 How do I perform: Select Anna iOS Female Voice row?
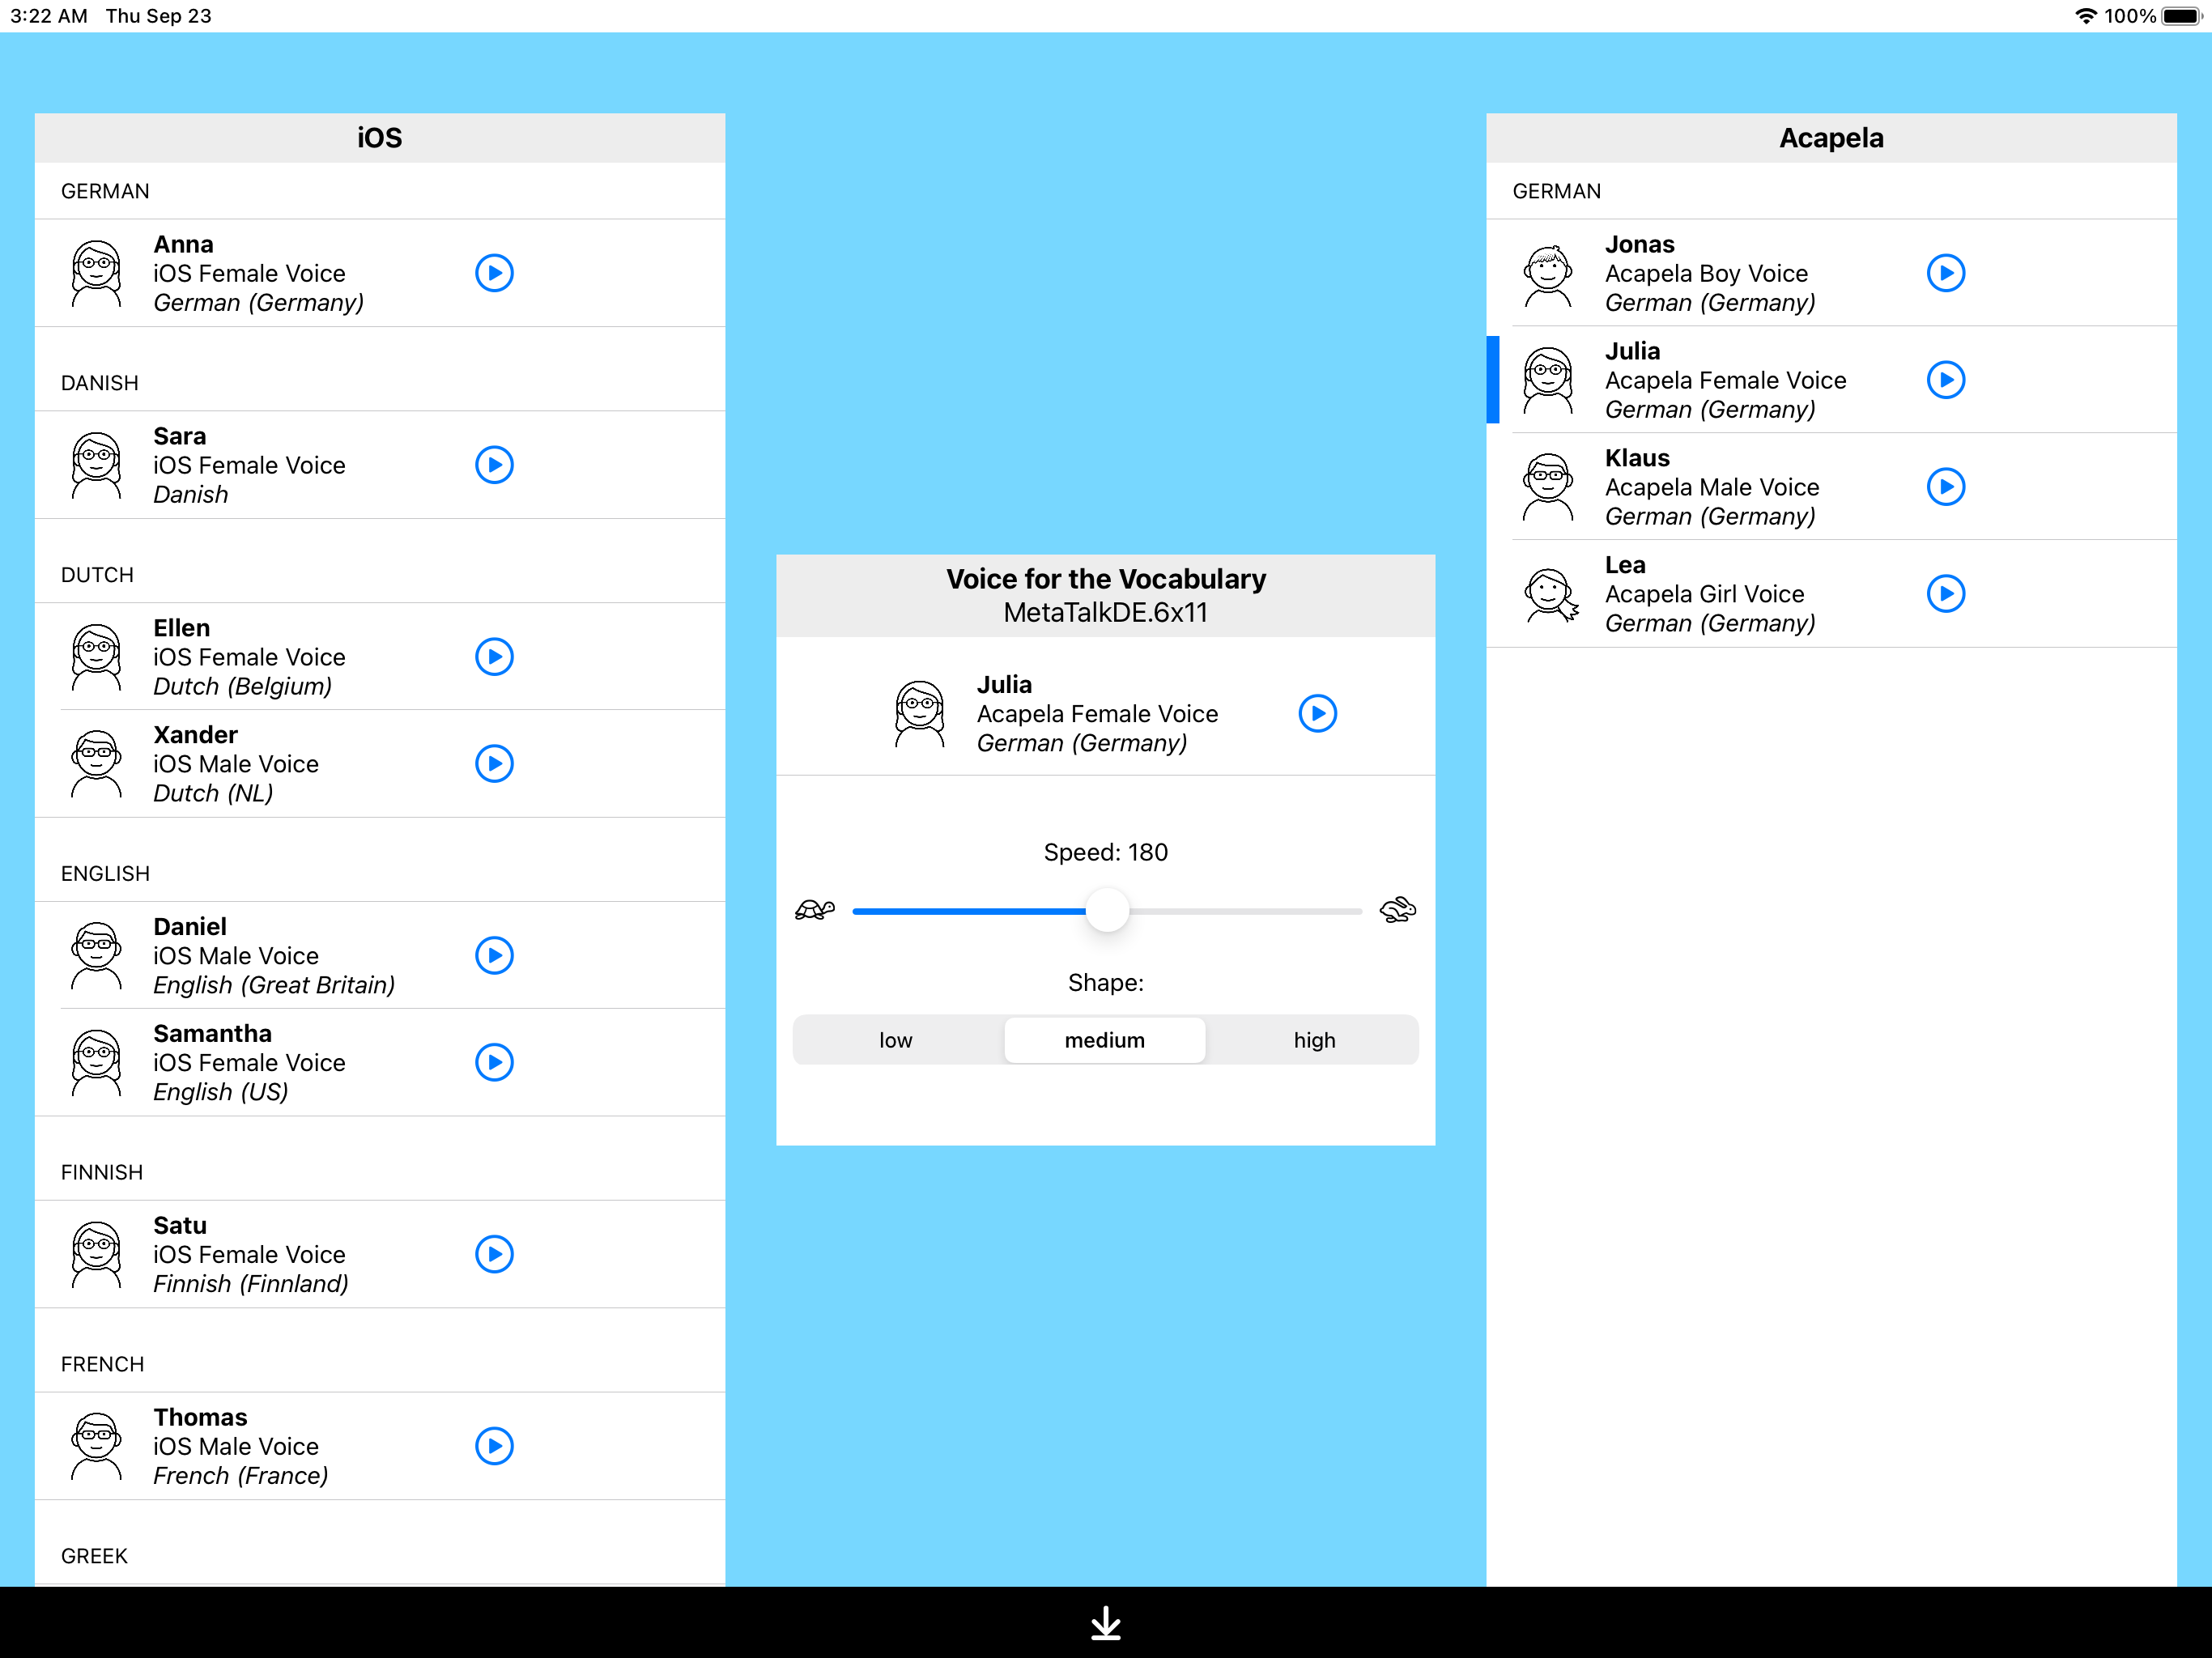(380, 273)
